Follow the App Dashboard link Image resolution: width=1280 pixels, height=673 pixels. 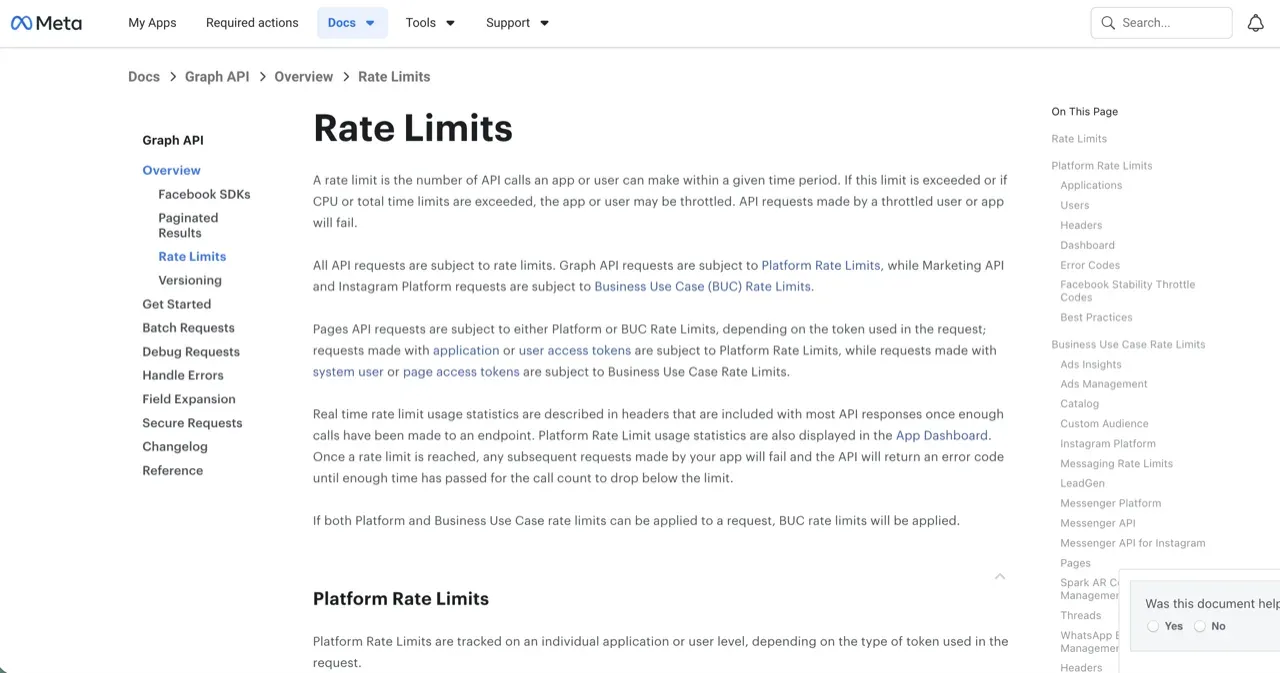click(942, 436)
